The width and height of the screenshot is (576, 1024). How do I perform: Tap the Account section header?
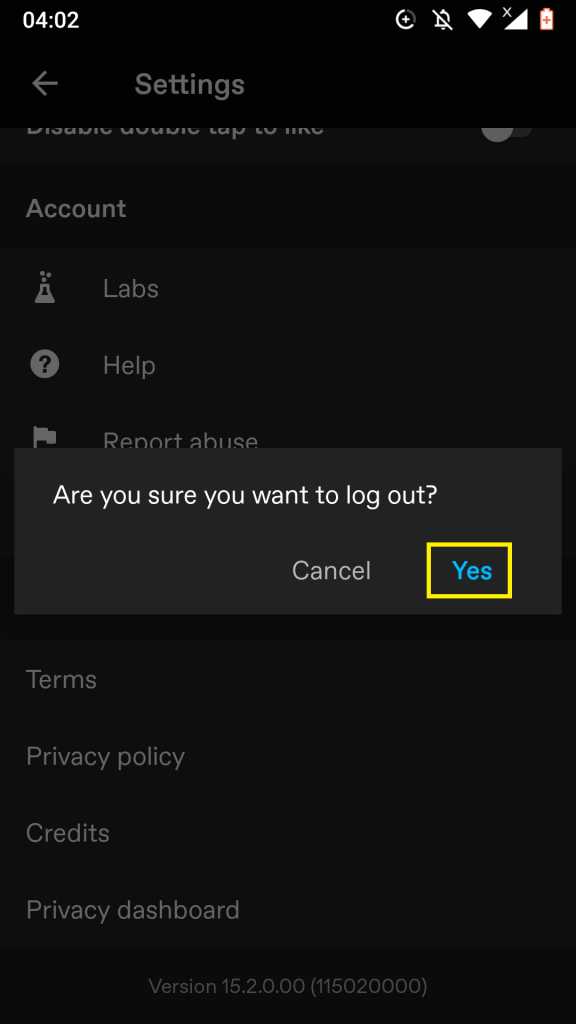pyautogui.click(x=75, y=208)
